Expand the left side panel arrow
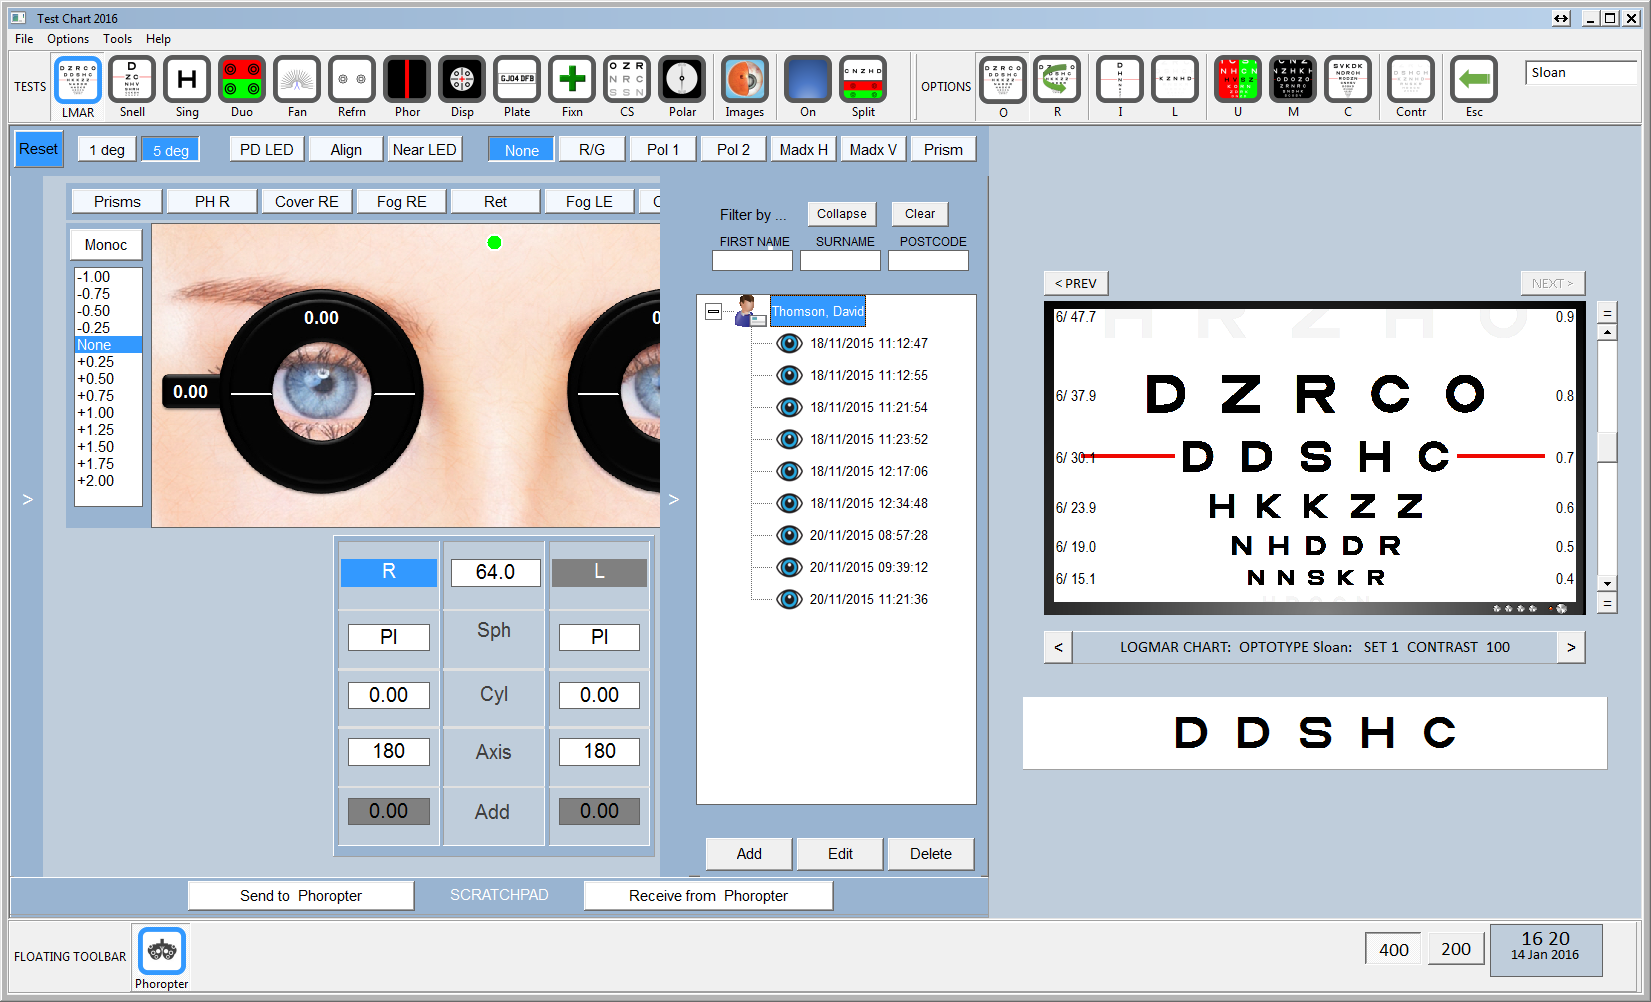The width and height of the screenshot is (1651, 1002). (x=28, y=499)
